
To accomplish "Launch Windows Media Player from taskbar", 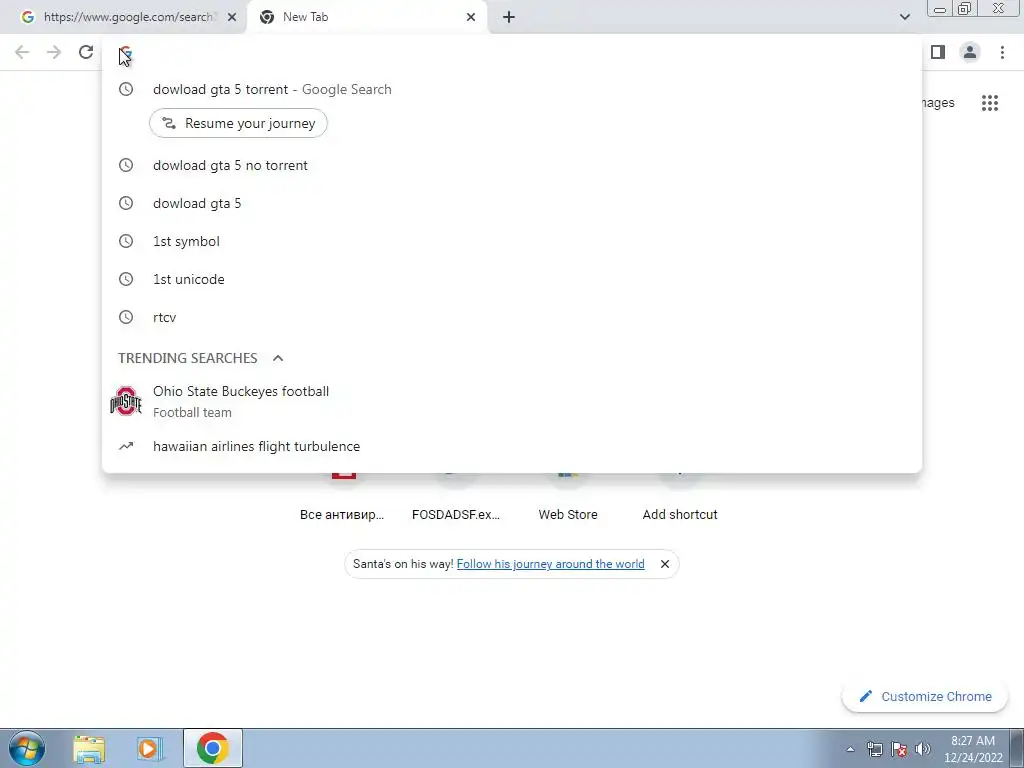I will 150,748.
